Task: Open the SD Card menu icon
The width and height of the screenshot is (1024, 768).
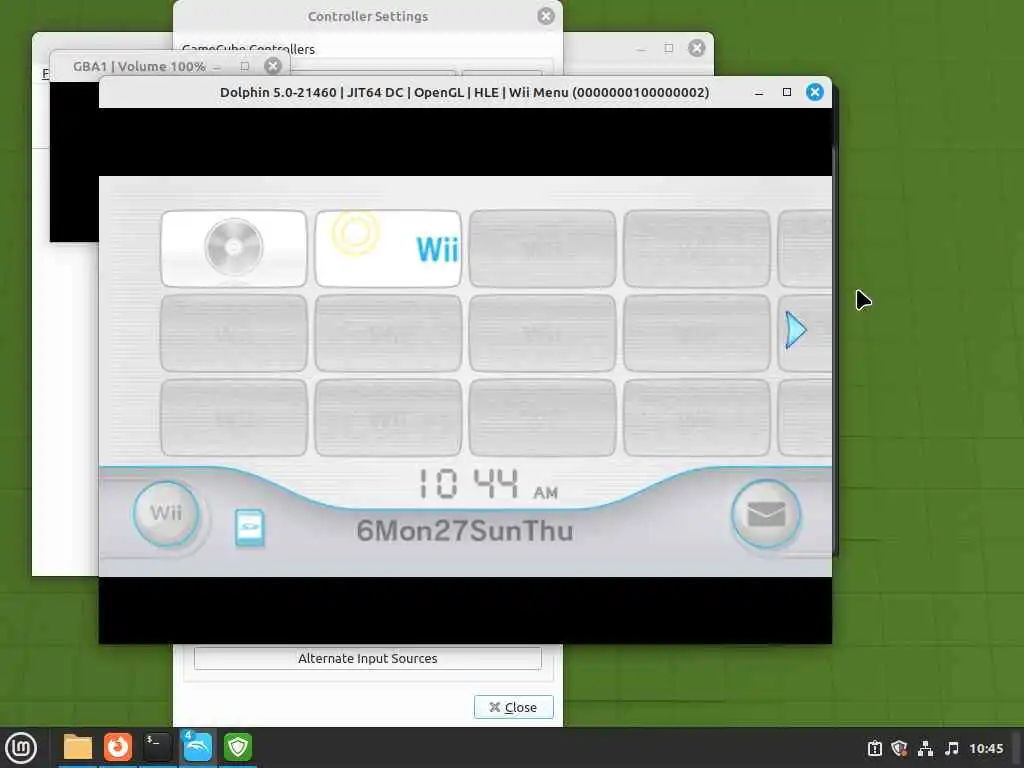Action: click(249, 528)
